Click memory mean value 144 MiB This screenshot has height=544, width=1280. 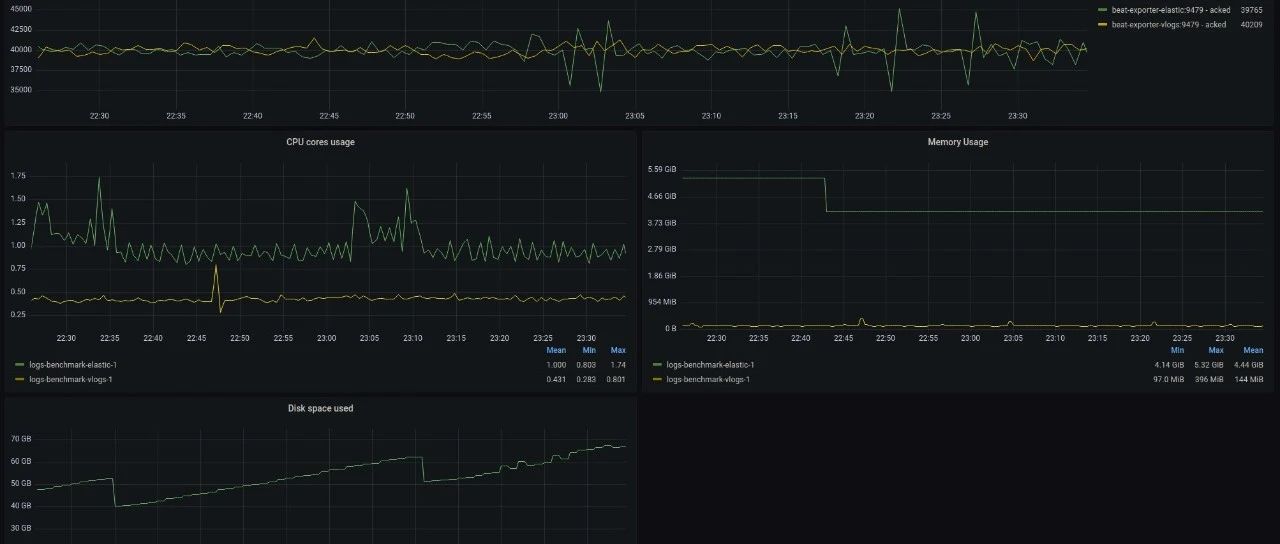coord(1248,379)
